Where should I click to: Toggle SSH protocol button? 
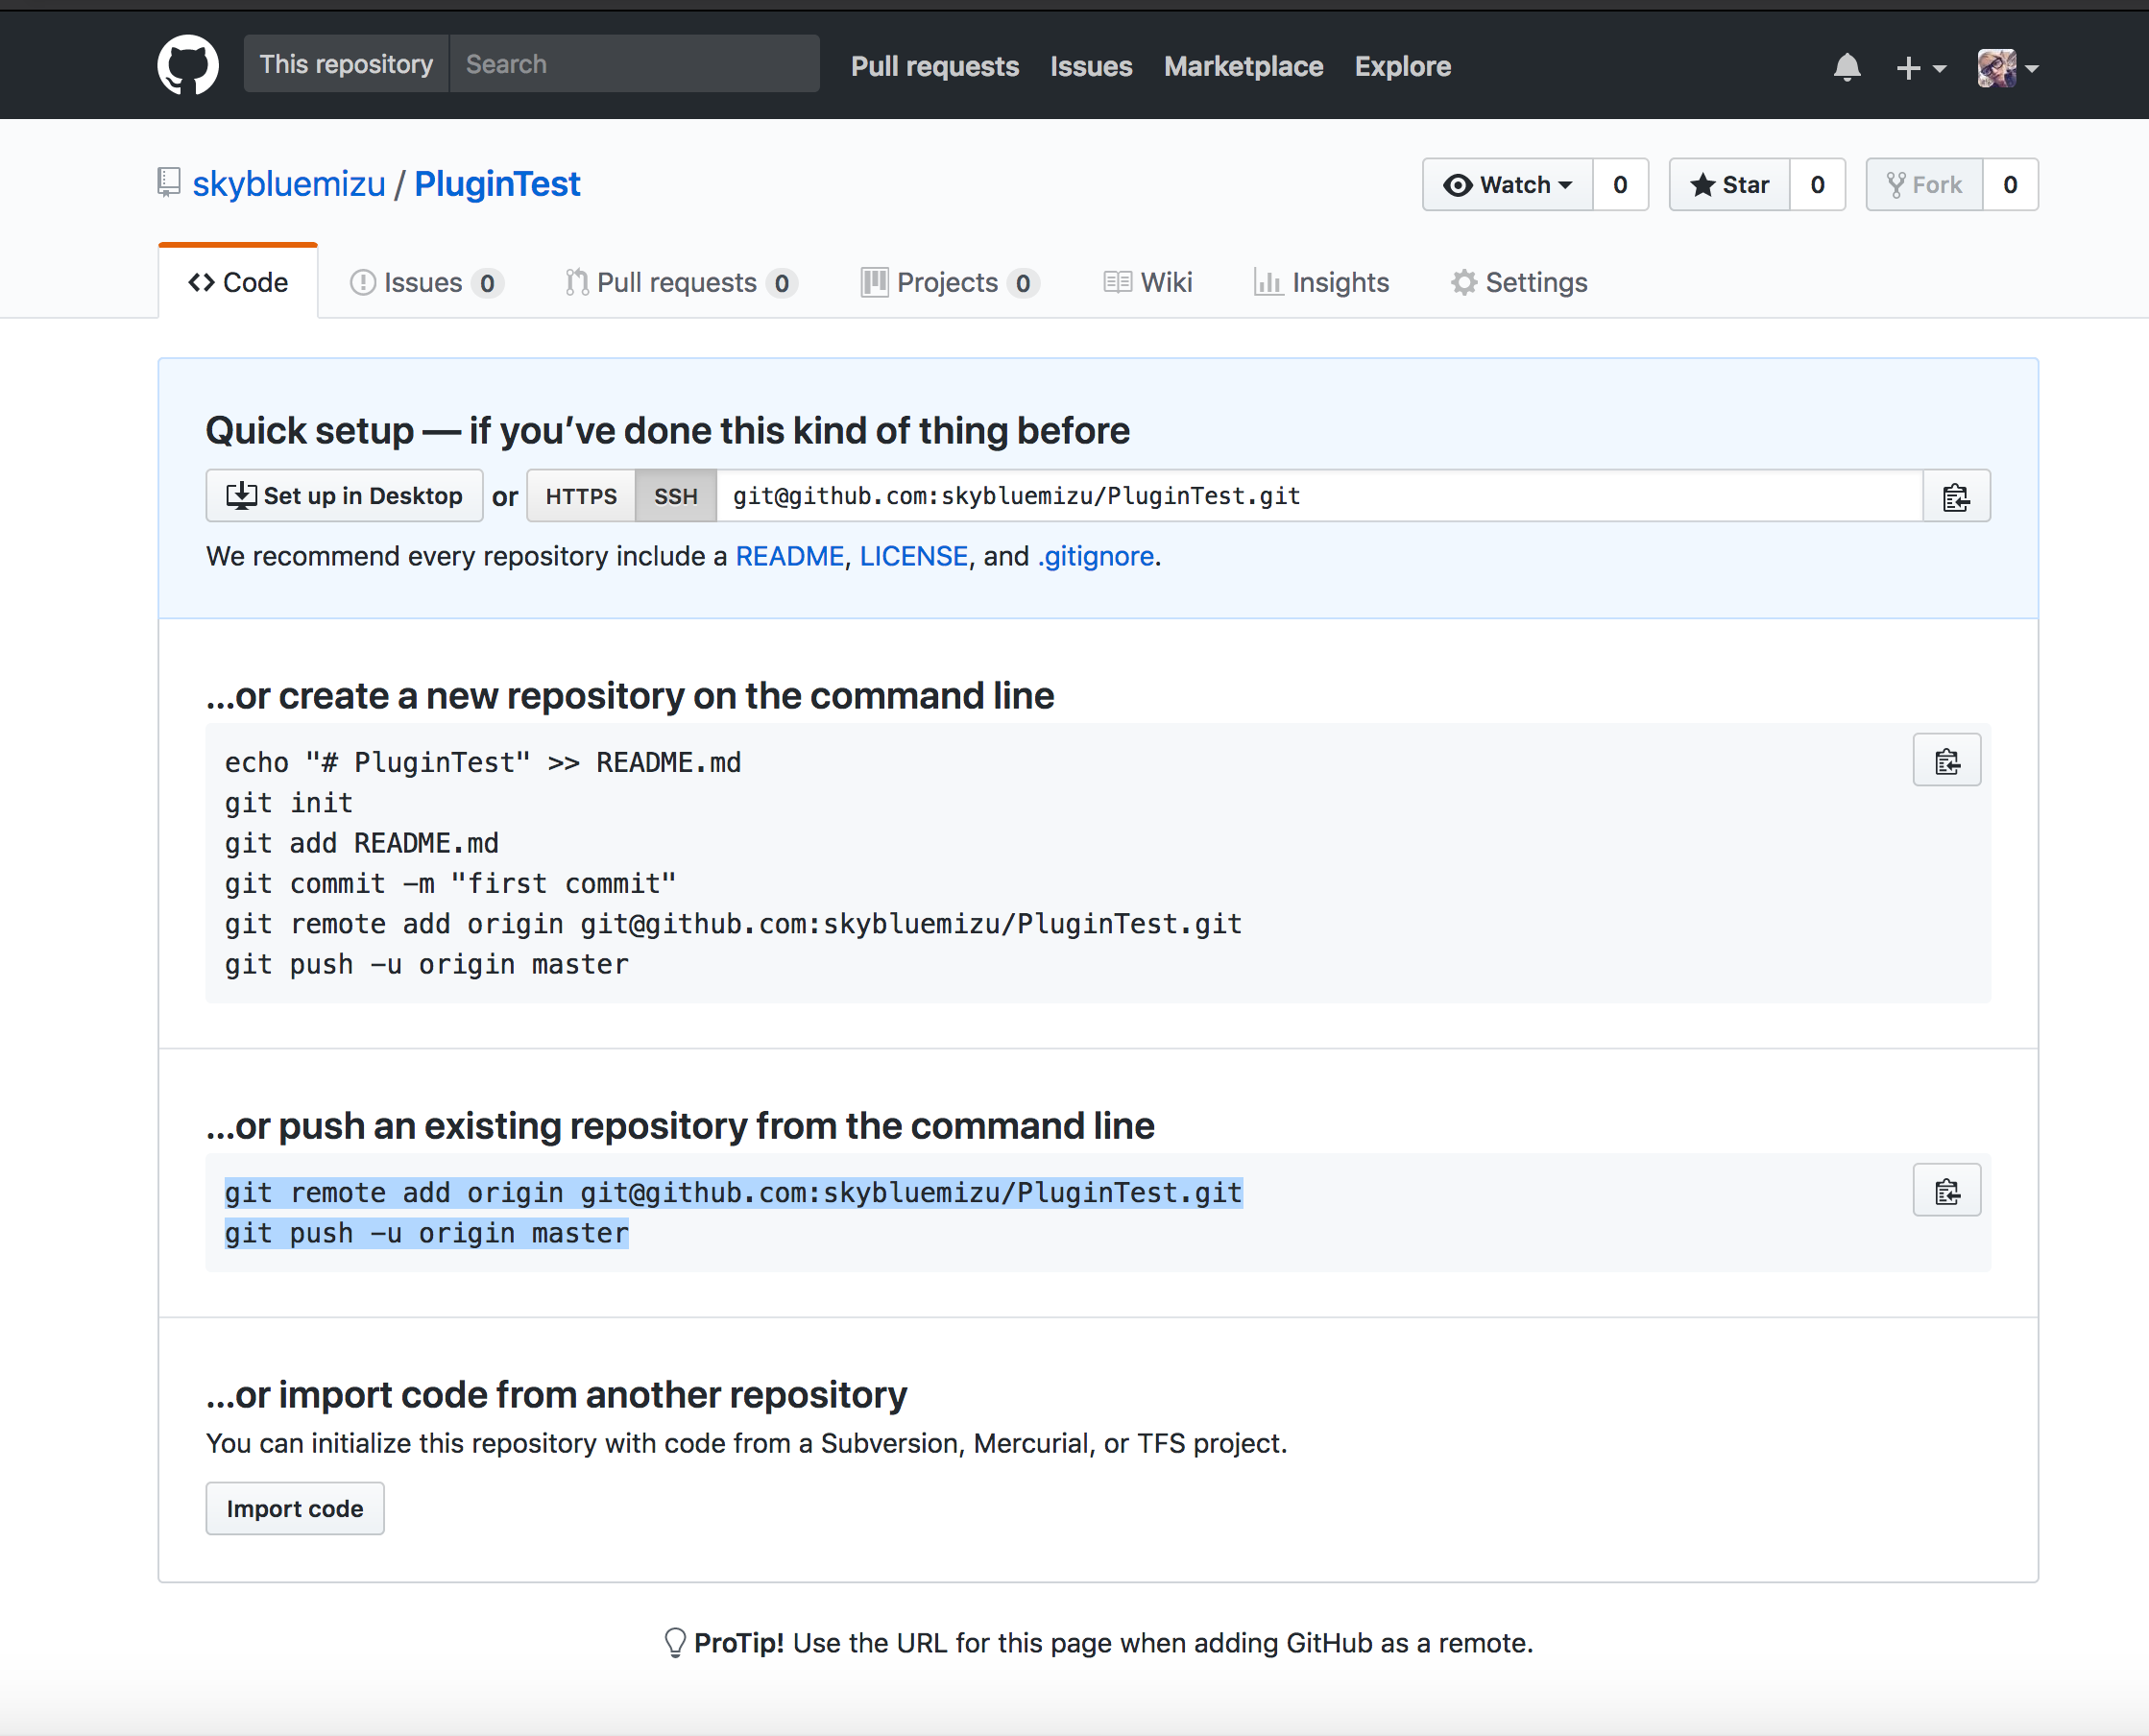673,496
